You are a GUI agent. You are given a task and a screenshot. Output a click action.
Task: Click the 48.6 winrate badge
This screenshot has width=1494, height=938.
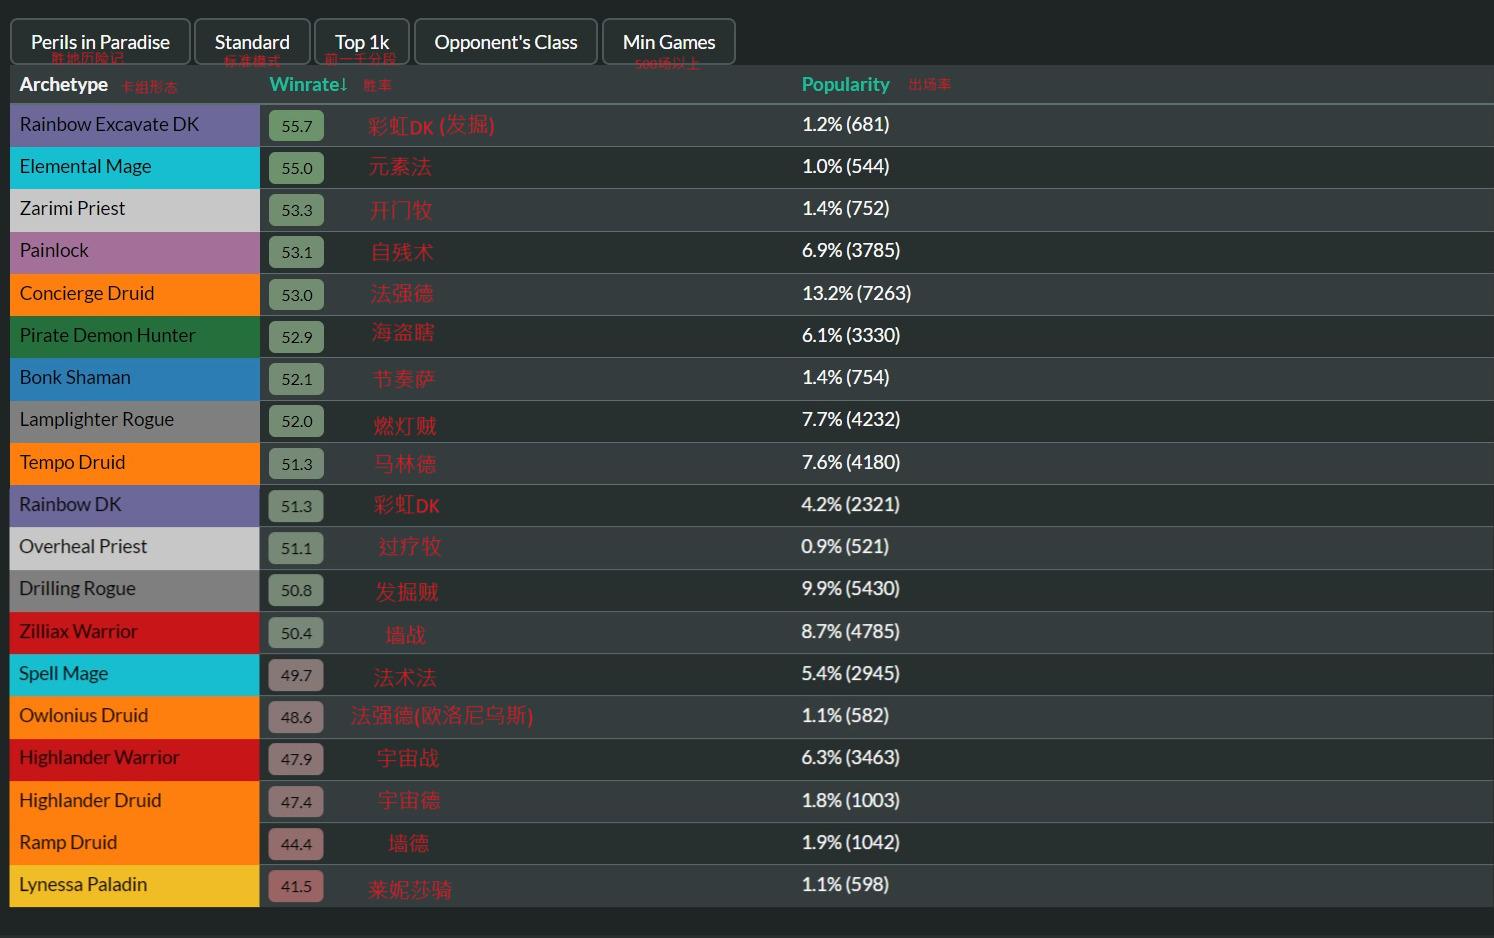tap(296, 717)
